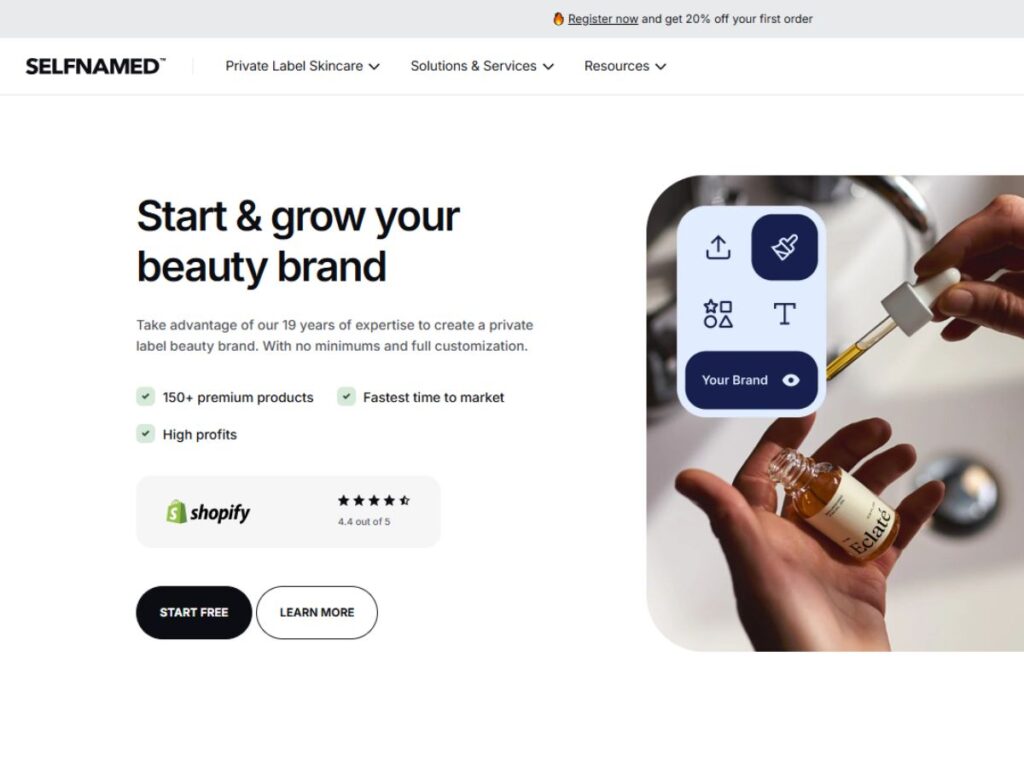
Task: Click the five-star rating icons
Action: [374, 501]
